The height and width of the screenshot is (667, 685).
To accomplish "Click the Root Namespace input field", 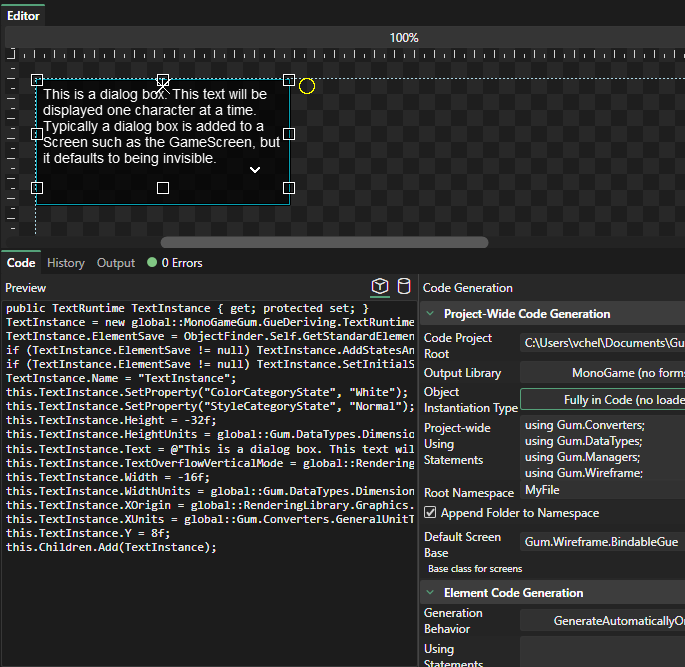I will pos(601,491).
